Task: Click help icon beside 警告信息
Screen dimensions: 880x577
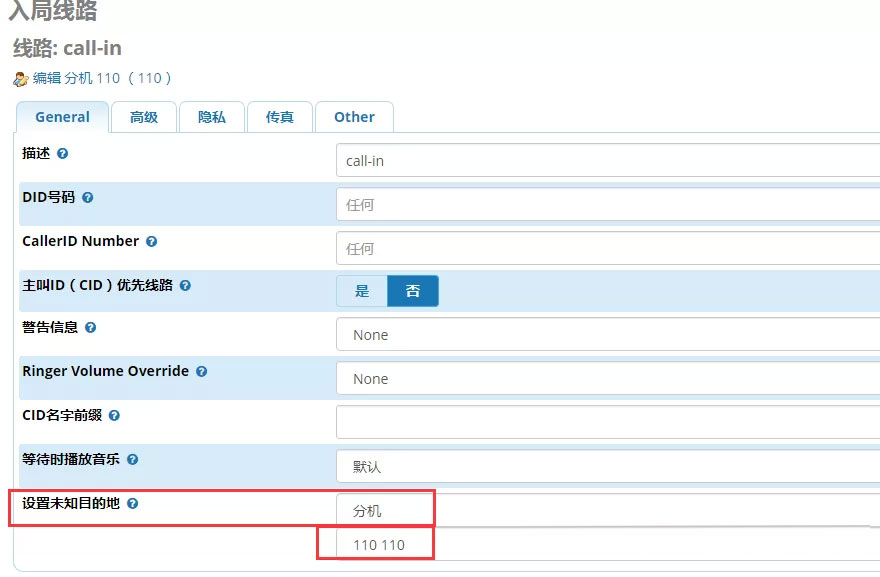Action: coord(91,328)
